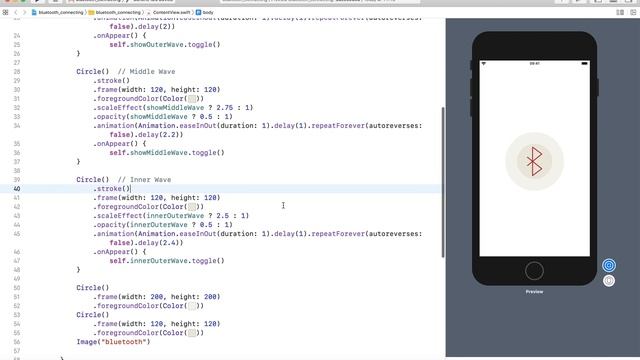Open the color swatch on line 42
The width and height of the screenshot is (640, 360).
(192, 207)
